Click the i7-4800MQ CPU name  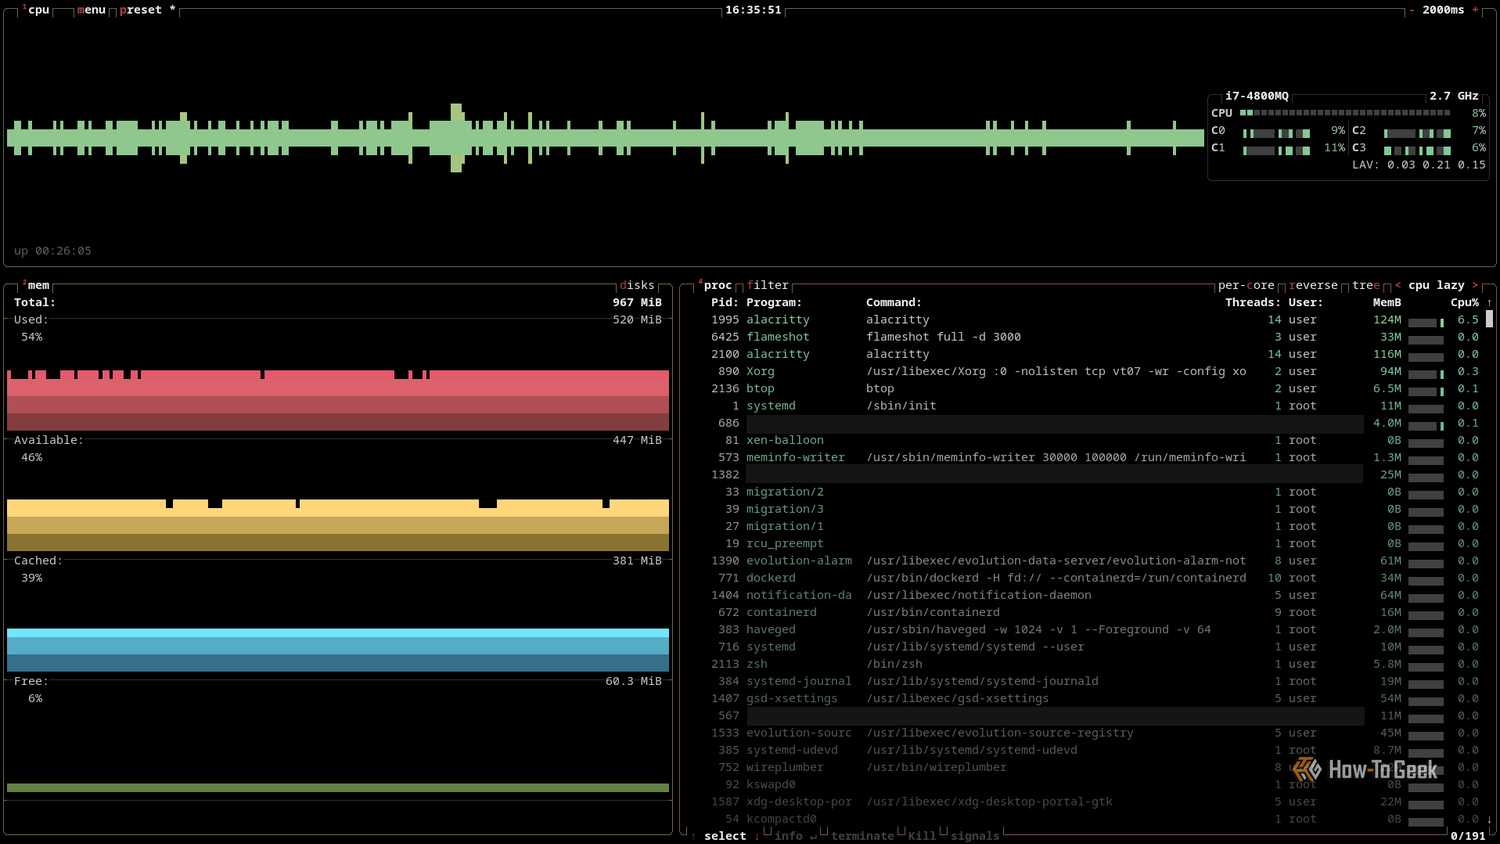coord(1257,96)
